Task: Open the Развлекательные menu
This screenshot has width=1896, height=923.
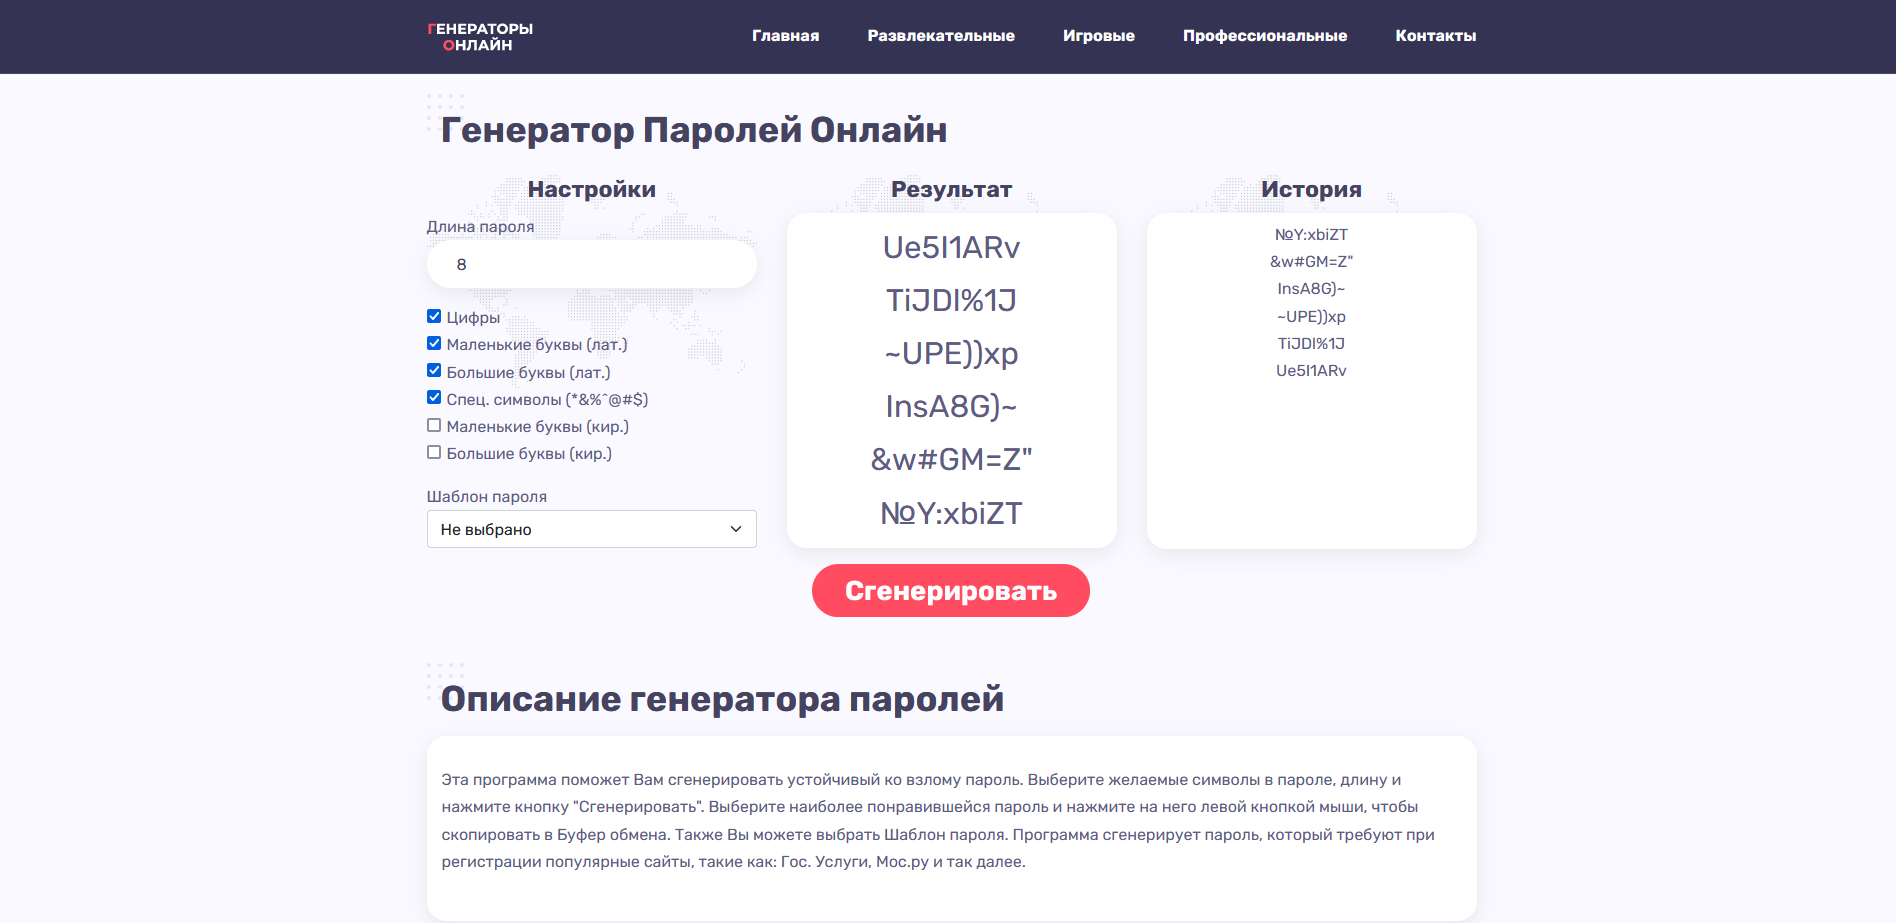Action: (x=941, y=36)
